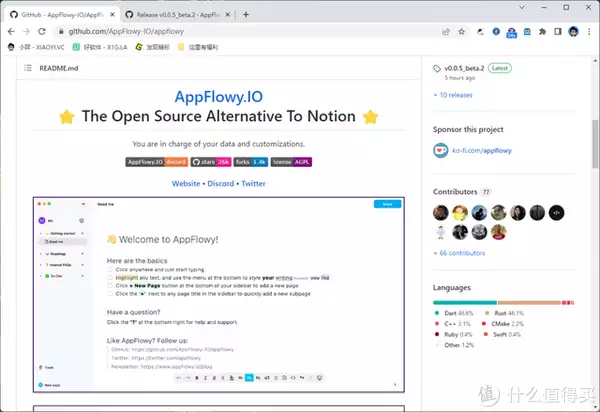Click the Rust 46.1% language entry
Screen dimensions: 600x412
point(504,313)
